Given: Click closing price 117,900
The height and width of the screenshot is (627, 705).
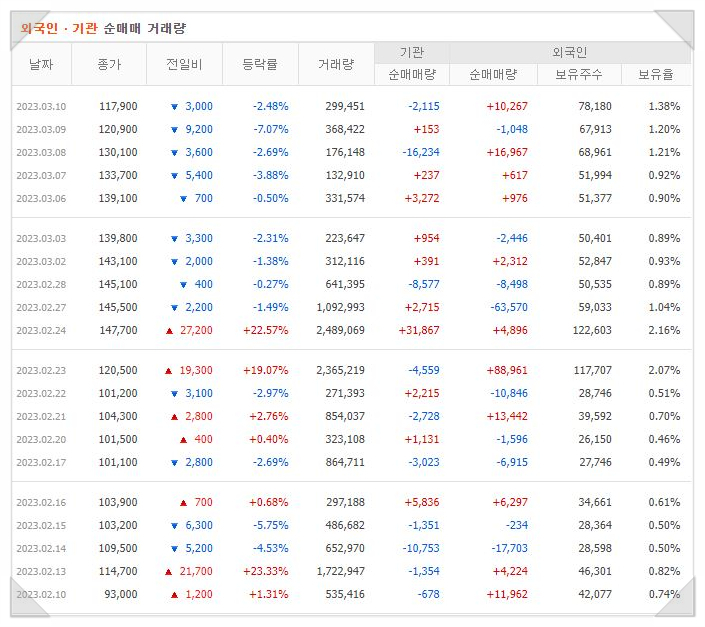Looking at the screenshot, I should pos(118,107).
